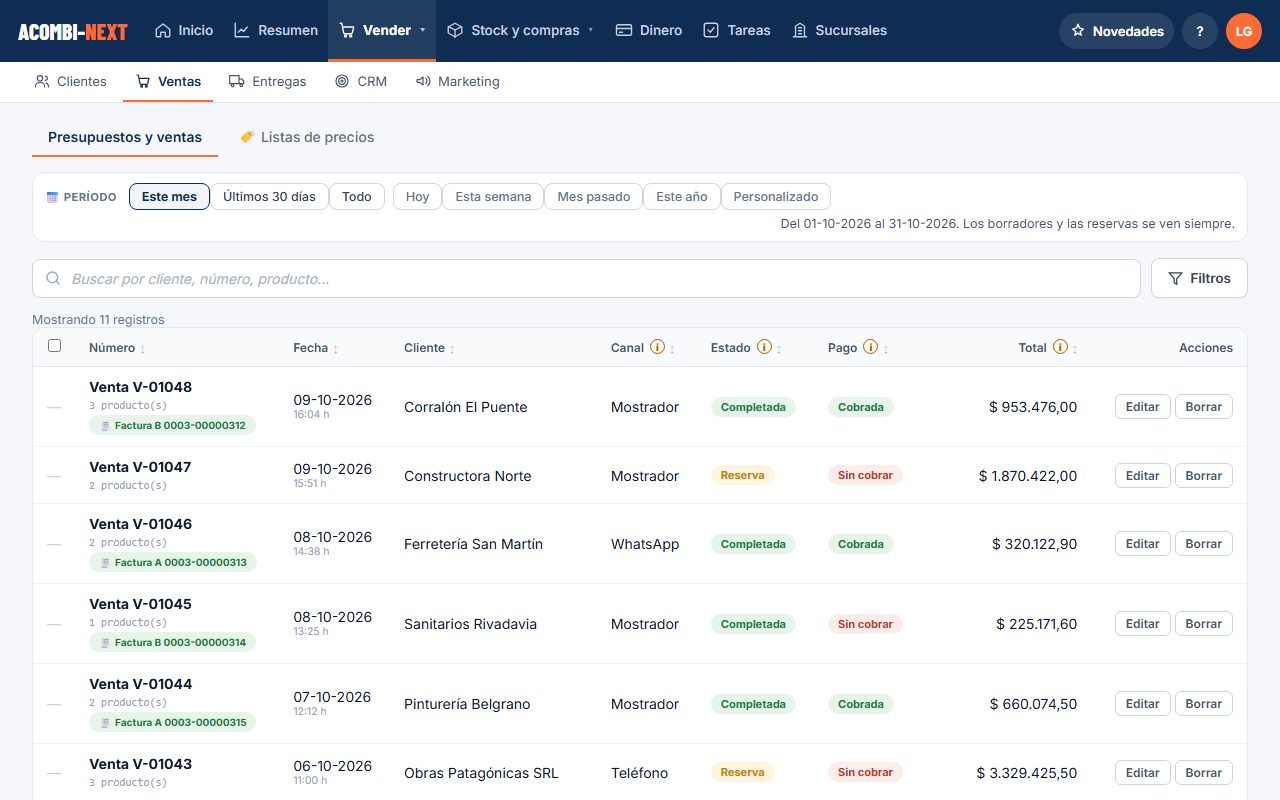
Task: Switch to the CRM tab
Action: click(361, 81)
